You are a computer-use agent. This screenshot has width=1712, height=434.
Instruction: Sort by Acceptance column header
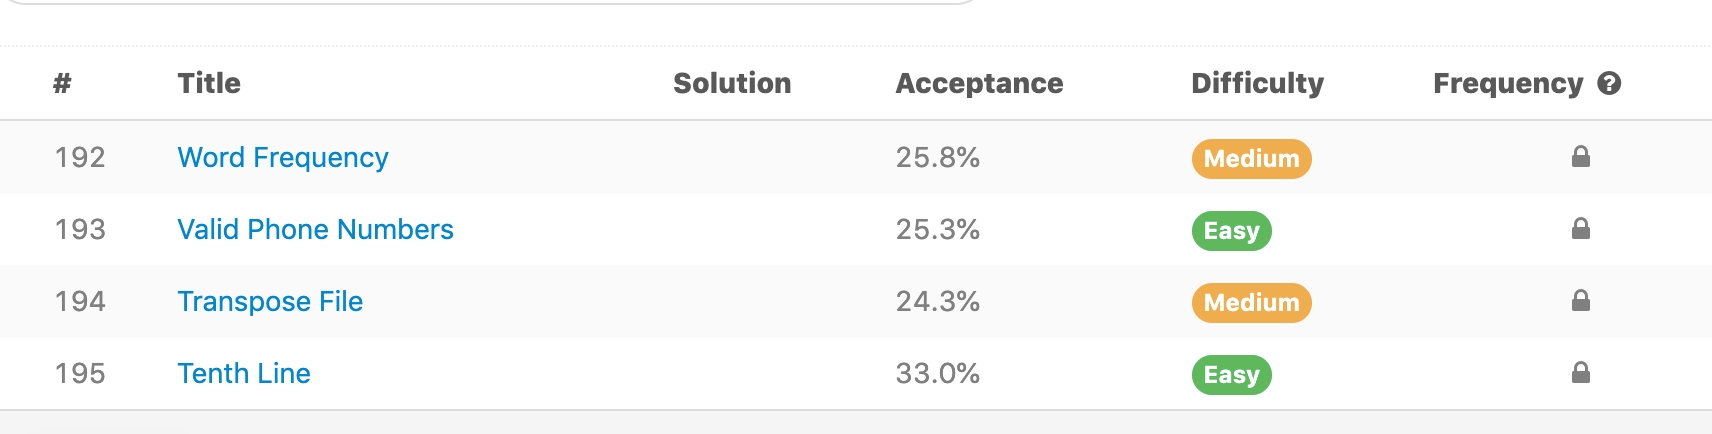tap(979, 84)
